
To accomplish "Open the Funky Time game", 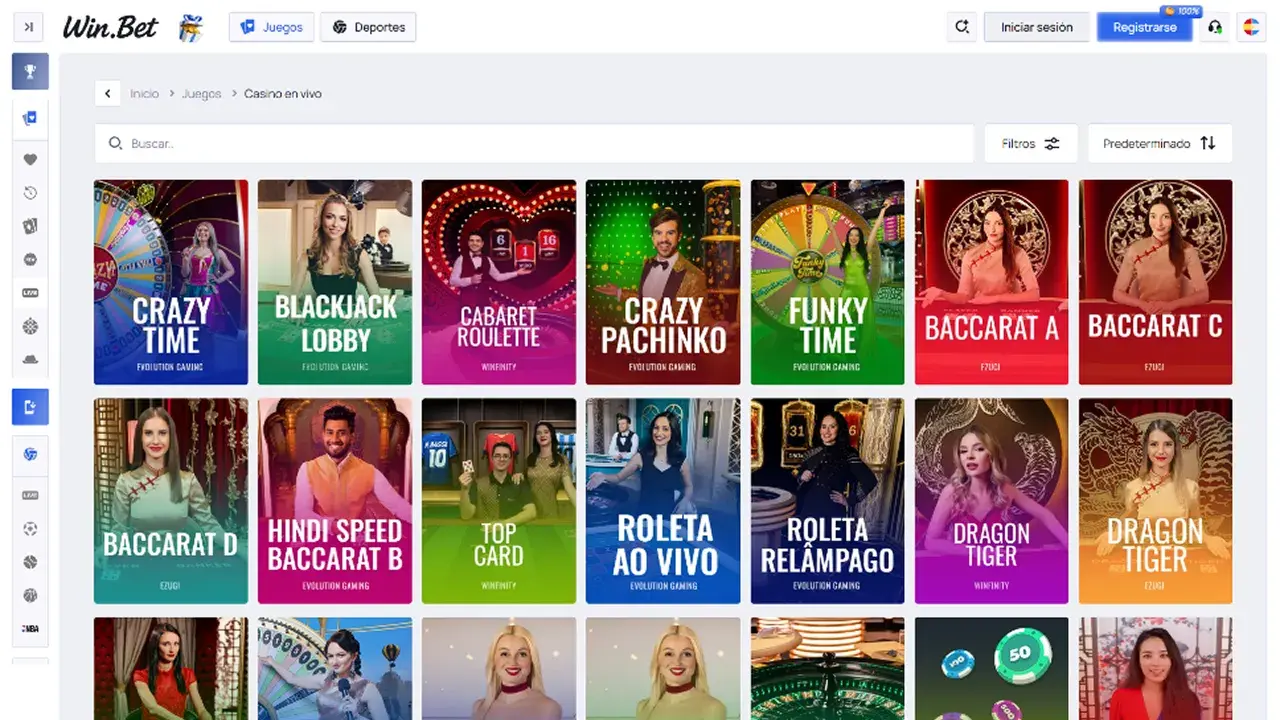I will (x=827, y=282).
